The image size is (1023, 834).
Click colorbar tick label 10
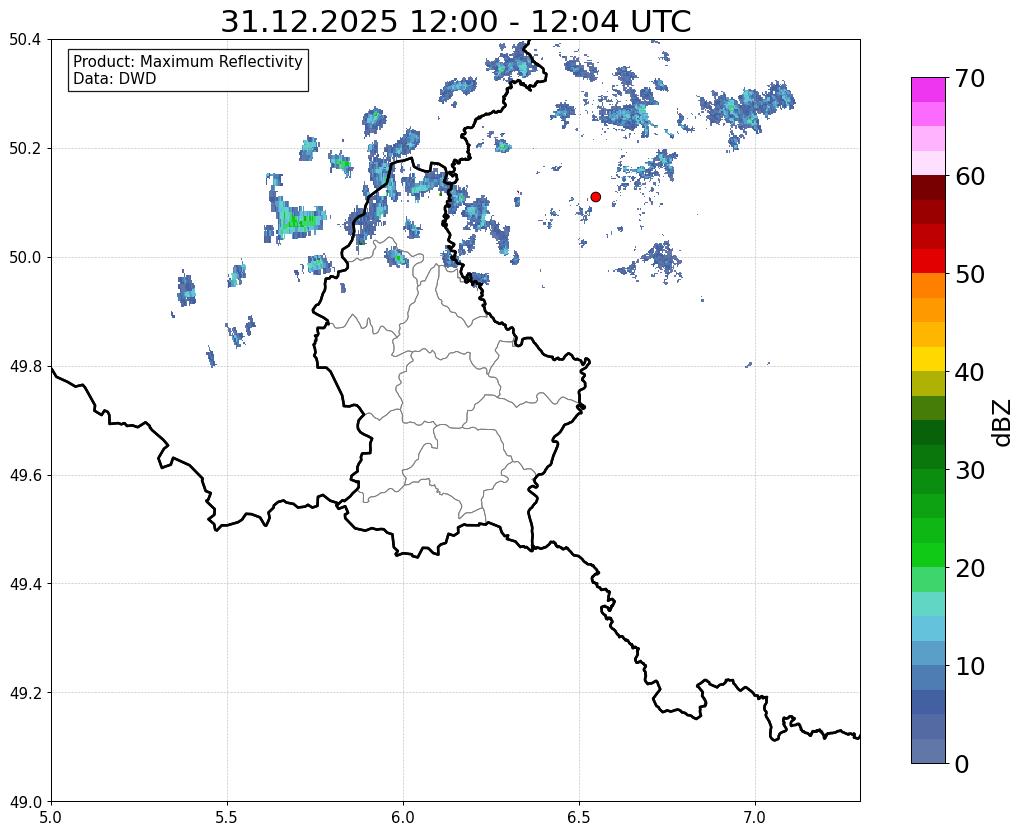click(x=970, y=666)
